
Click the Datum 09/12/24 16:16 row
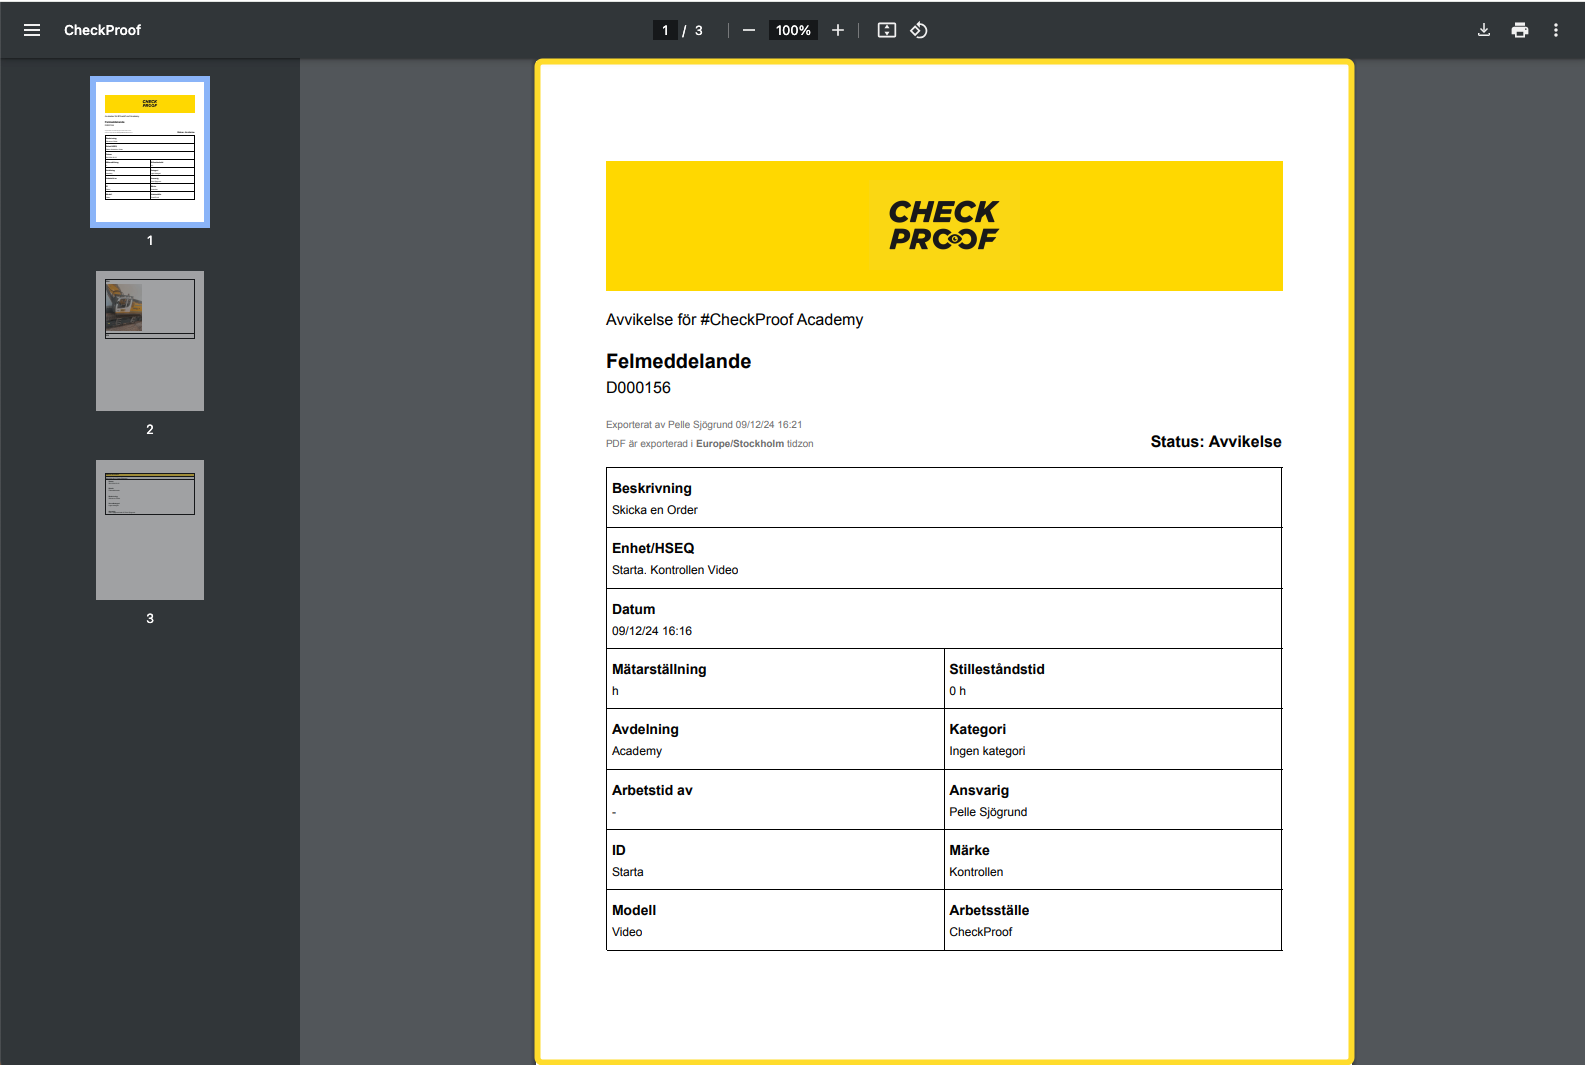pyautogui.click(x=943, y=619)
